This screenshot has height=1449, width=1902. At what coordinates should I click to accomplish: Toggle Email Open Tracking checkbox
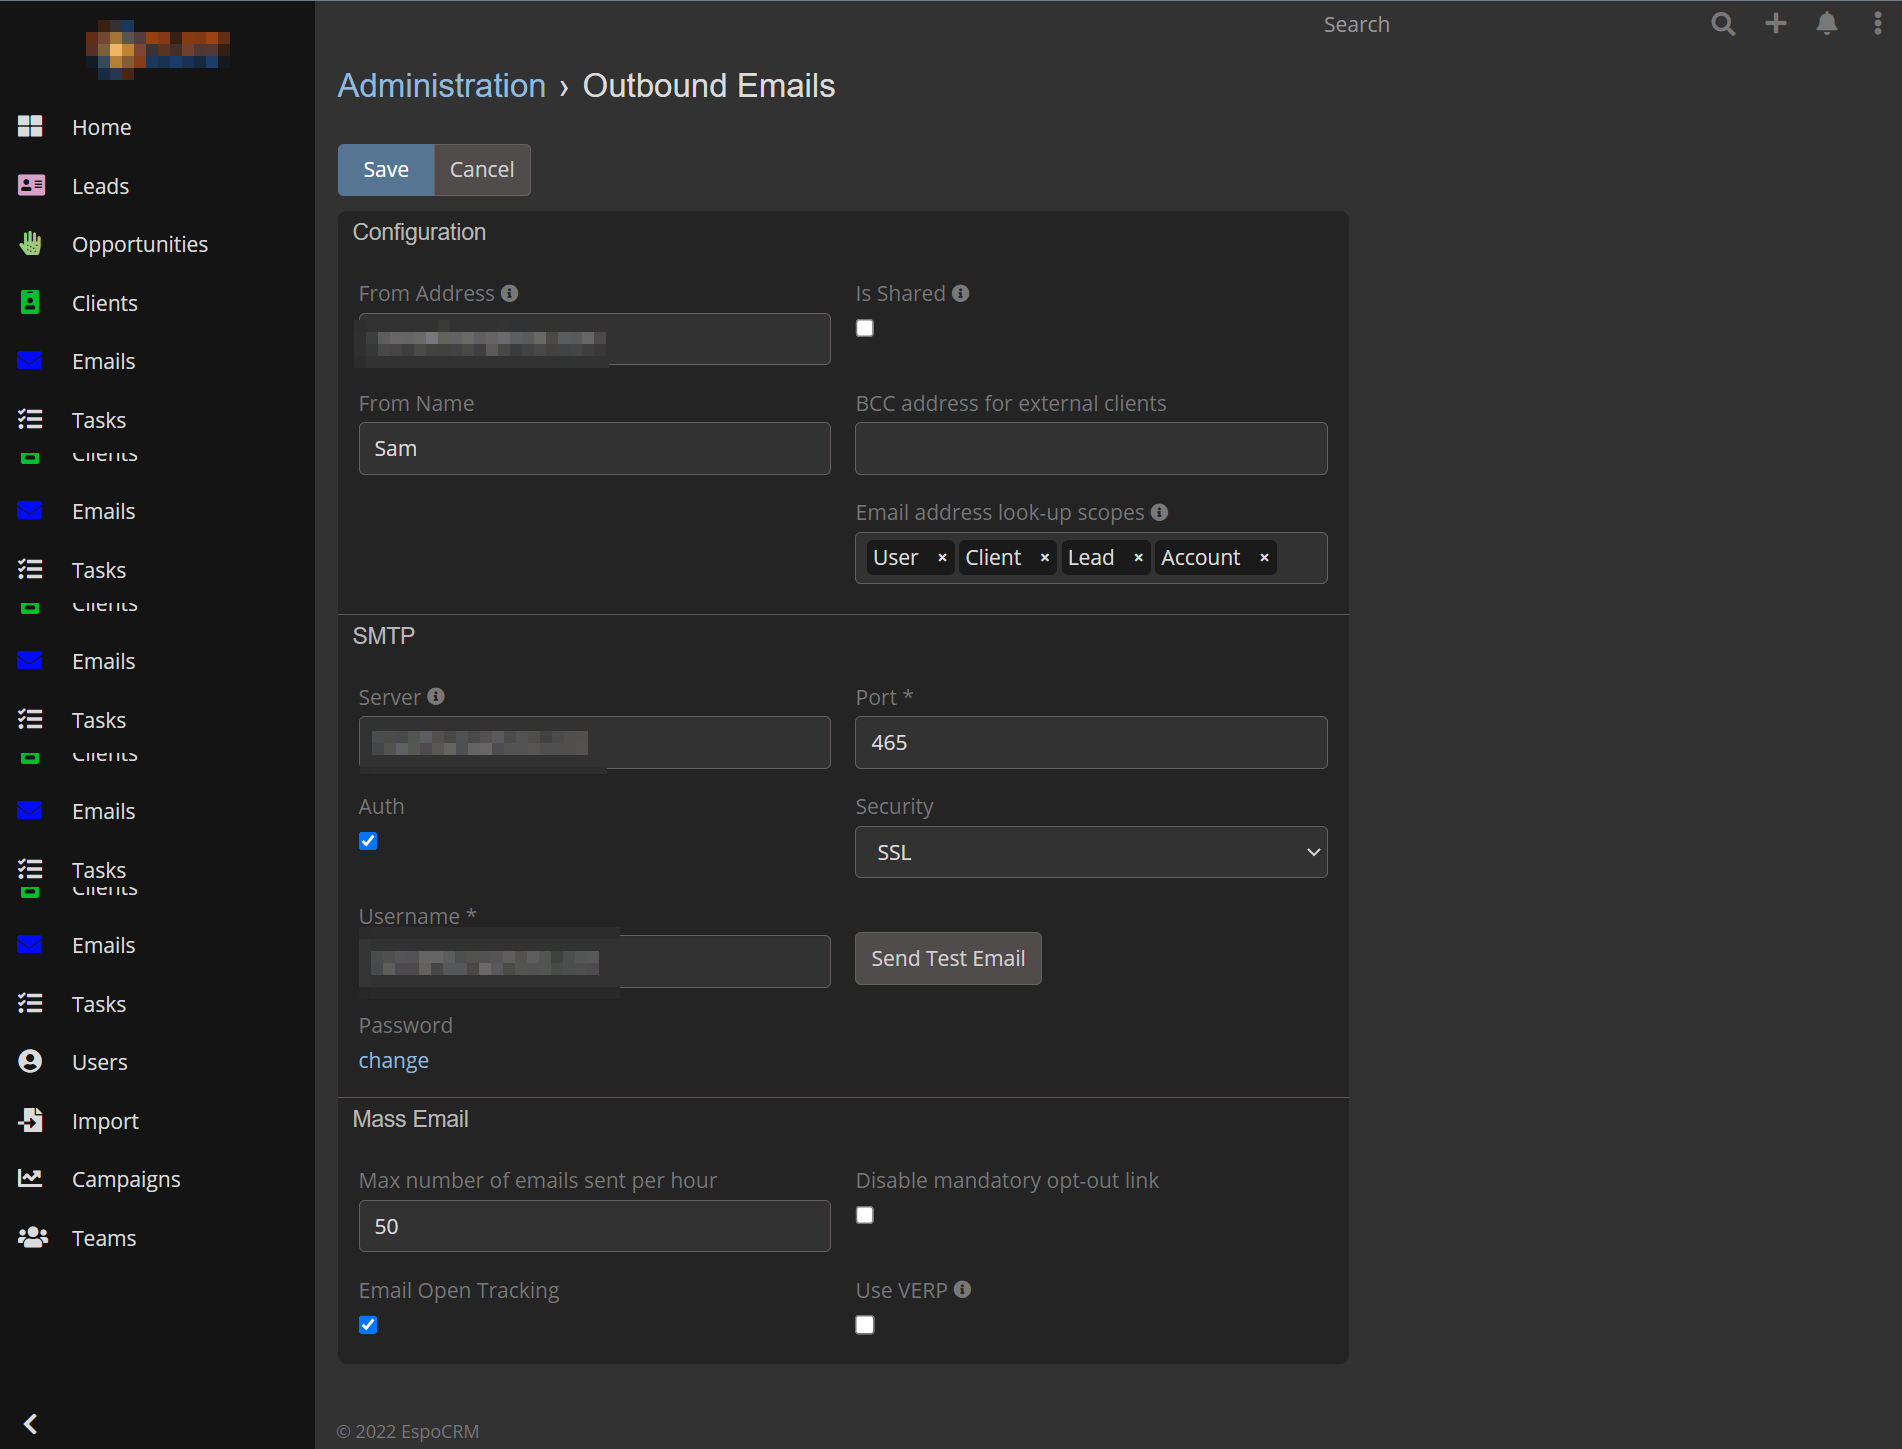point(368,1325)
